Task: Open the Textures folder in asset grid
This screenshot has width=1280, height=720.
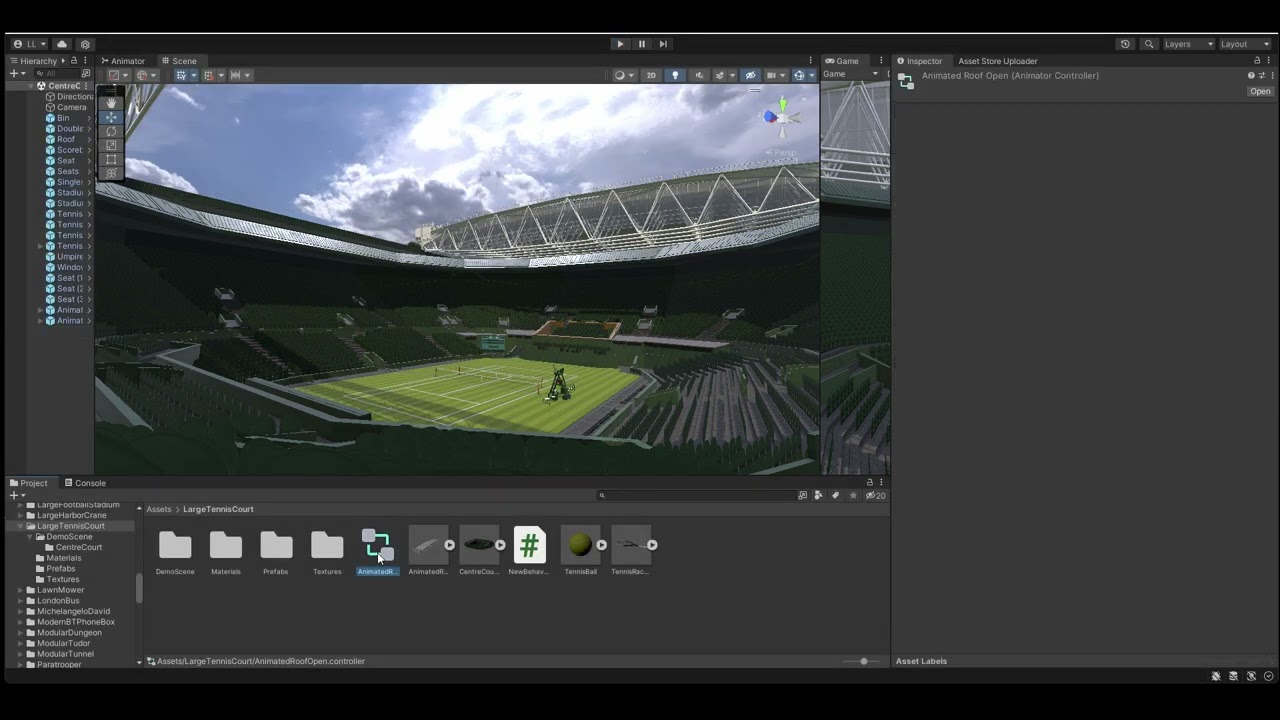Action: [x=327, y=545]
